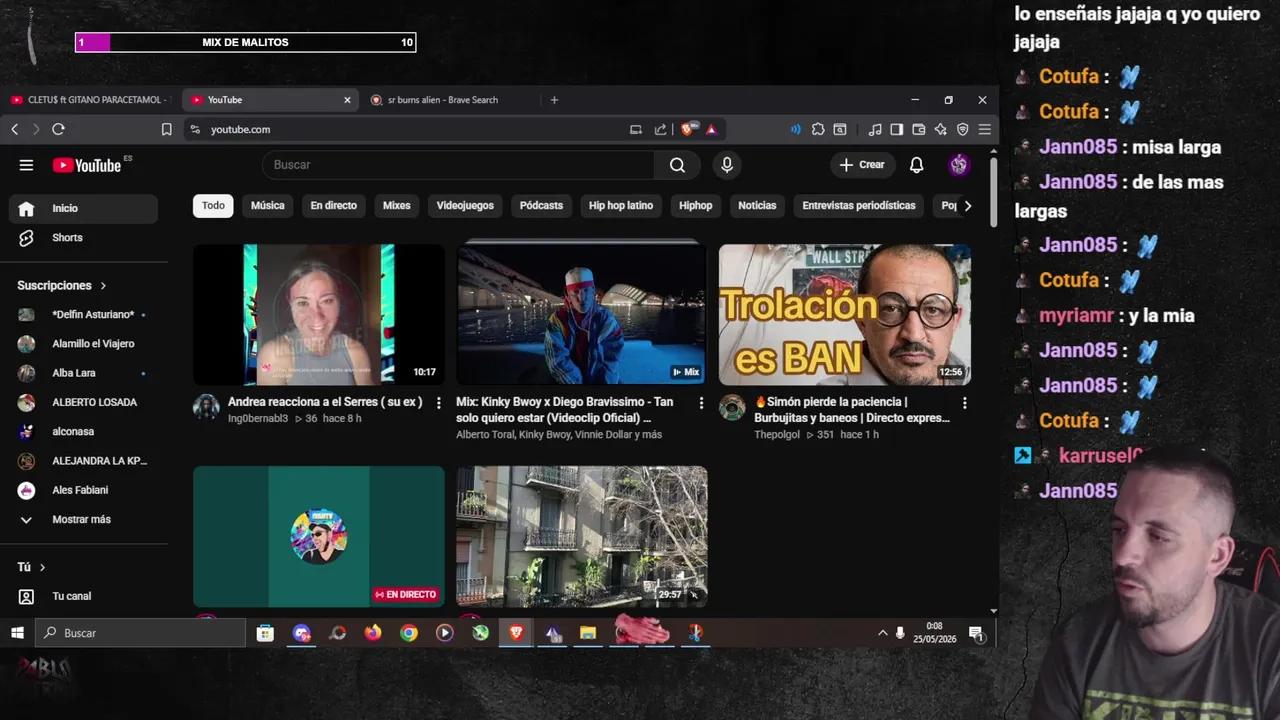Select Noticias filter chip
The image size is (1280, 720).
(x=757, y=205)
